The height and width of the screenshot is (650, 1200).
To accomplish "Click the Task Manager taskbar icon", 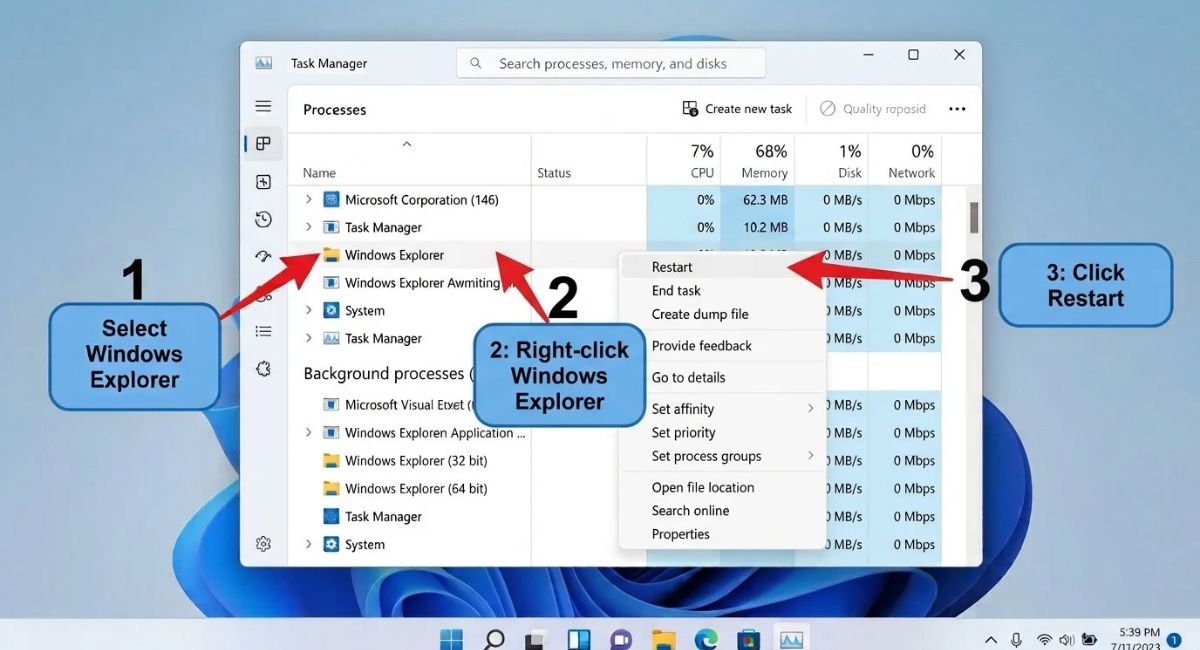I will click(791, 638).
